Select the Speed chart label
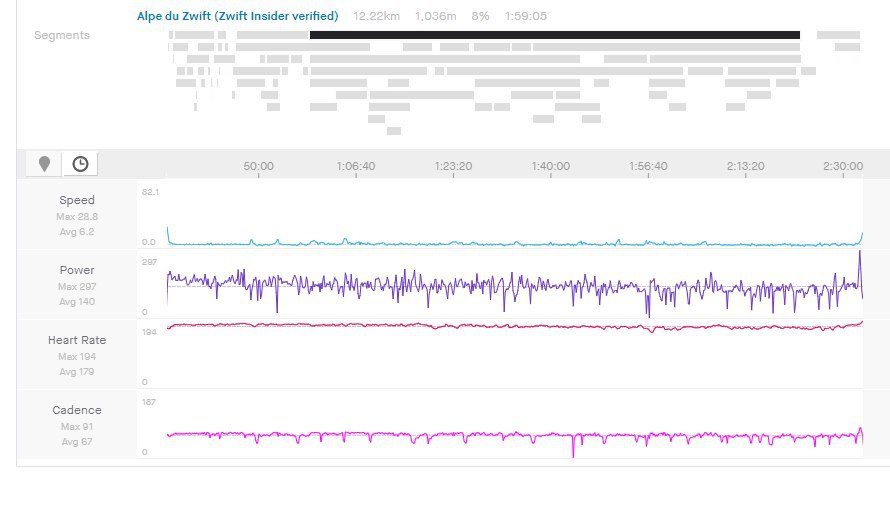This screenshot has height=506, width=890. pyautogui.click(x=77, y=200)
